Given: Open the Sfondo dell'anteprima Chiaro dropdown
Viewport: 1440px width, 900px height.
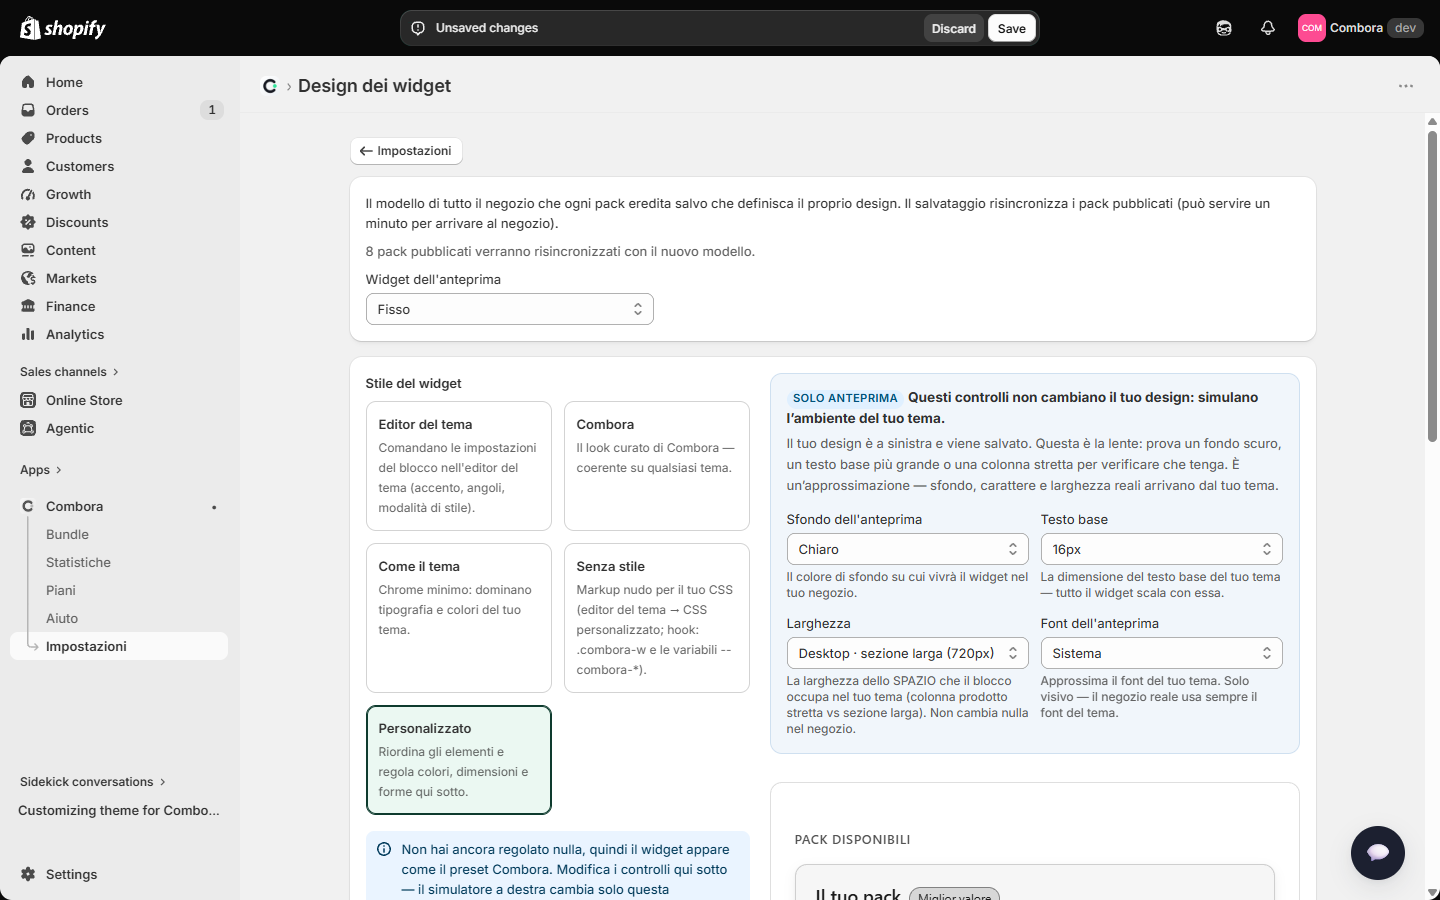Looking at the screenshot, I should pyautogui.click(x=908, y=549).
